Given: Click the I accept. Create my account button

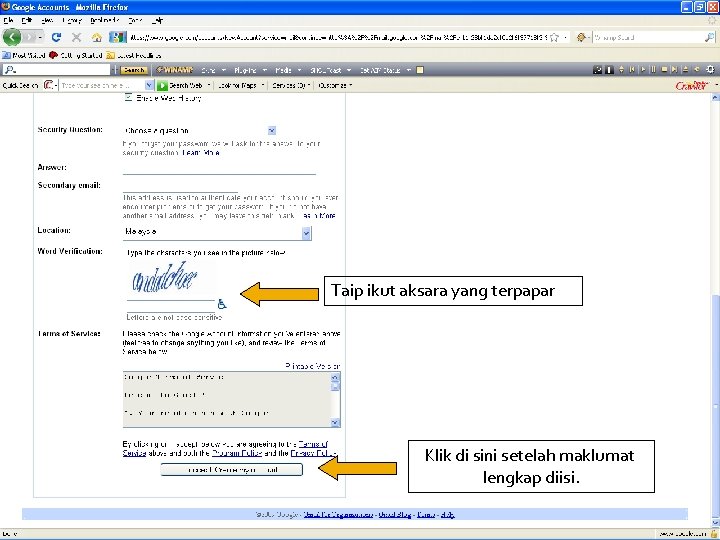Looking at the screenshot, I should pyautogui.click(x=231, y=470).
